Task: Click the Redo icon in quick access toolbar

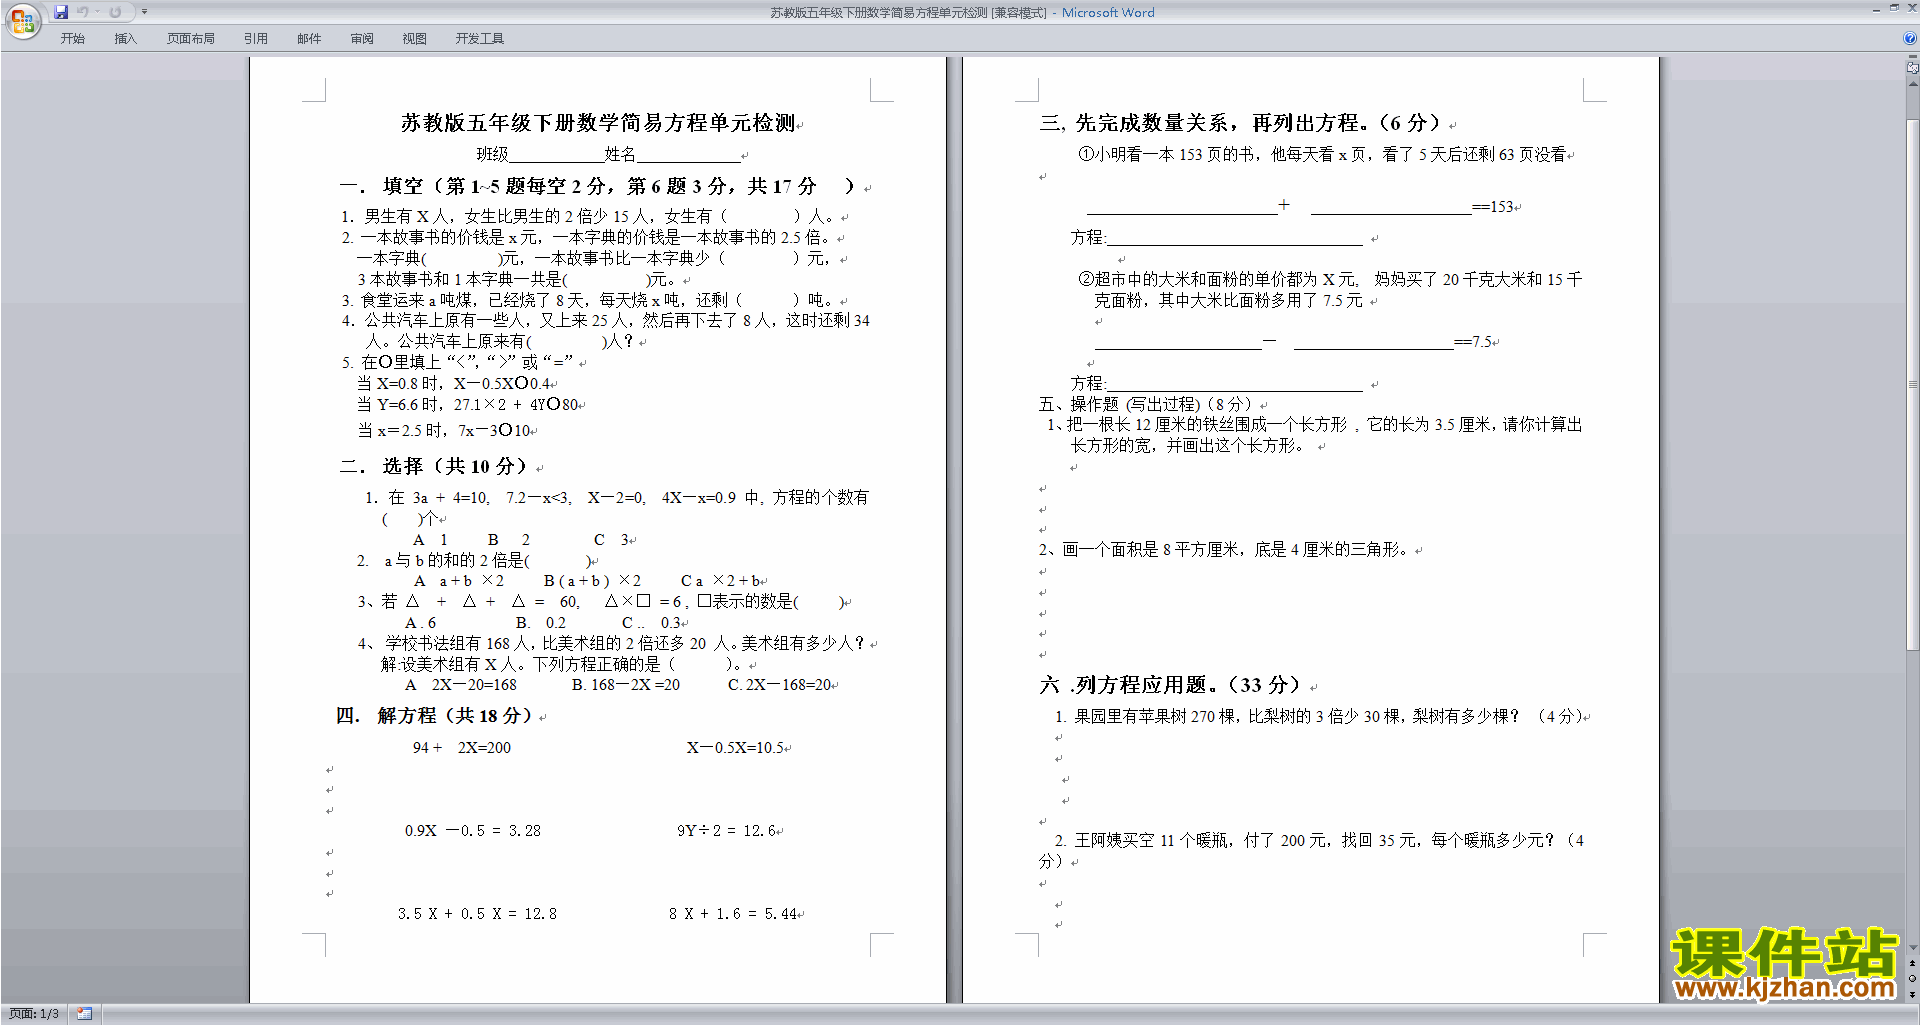Action: 115,12
